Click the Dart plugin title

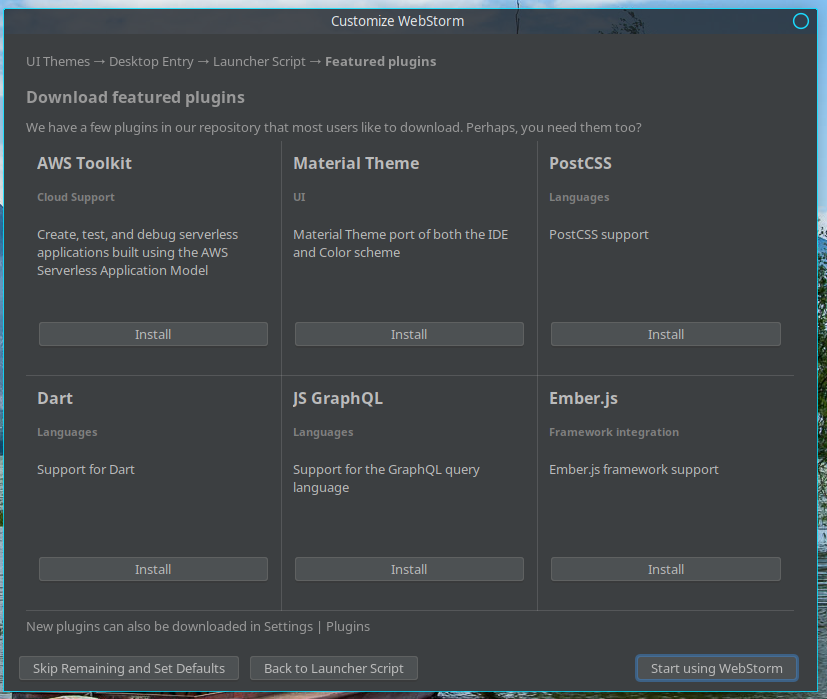click(x=55, y=398)
